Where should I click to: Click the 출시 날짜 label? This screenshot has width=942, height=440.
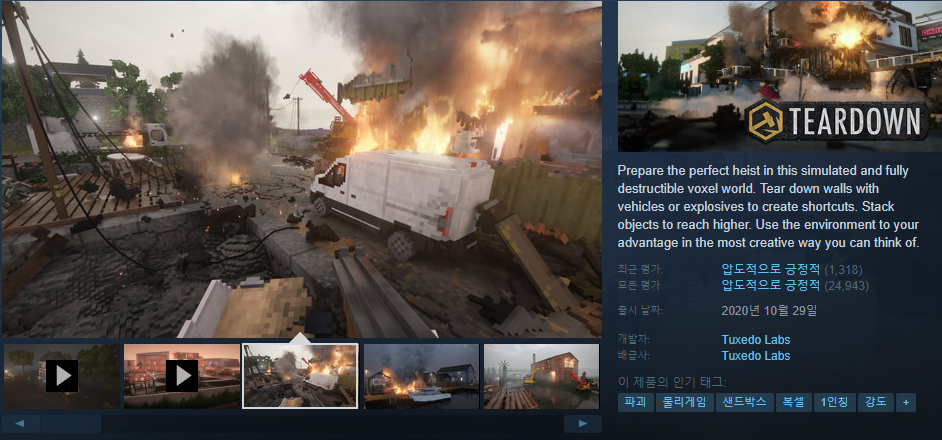click(640, 311)
